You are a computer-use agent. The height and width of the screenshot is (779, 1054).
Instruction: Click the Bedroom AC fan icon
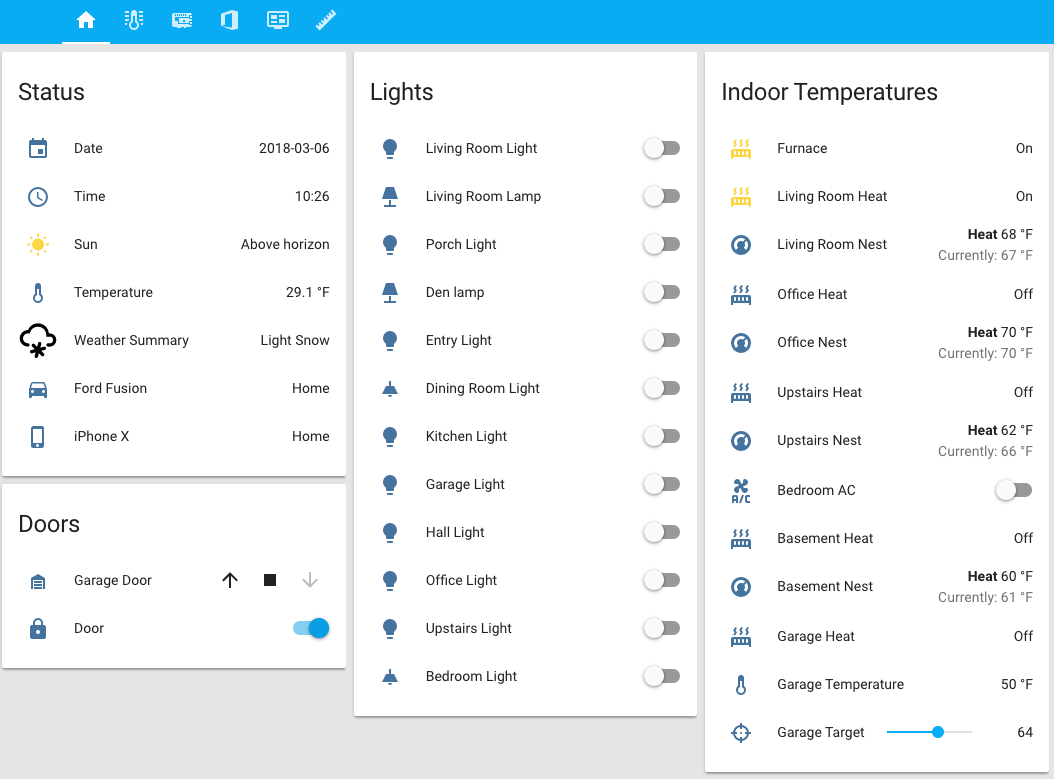pyautogui.click(x=741, y=491)
